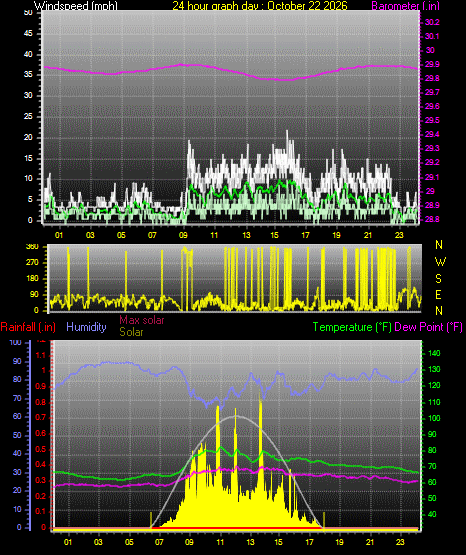The width and height of the screenshot is (466, 555).
Task: Click the "360" wind direction axis value
Action: (32, 247)
